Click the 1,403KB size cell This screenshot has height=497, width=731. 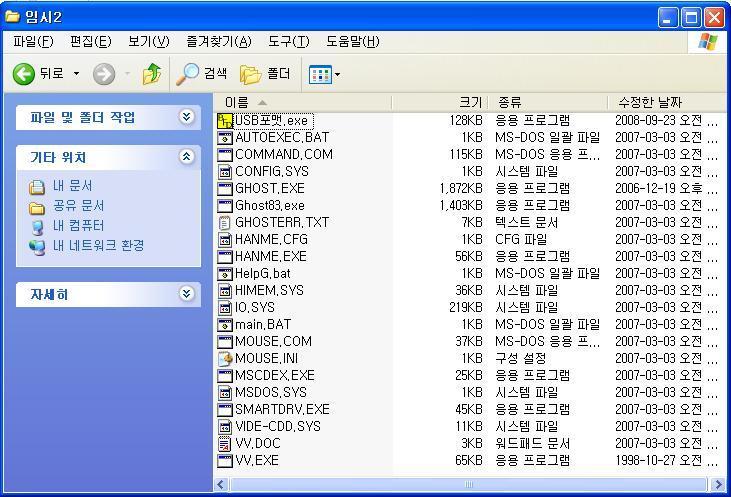pyautogui.click(x=461, y=206)
